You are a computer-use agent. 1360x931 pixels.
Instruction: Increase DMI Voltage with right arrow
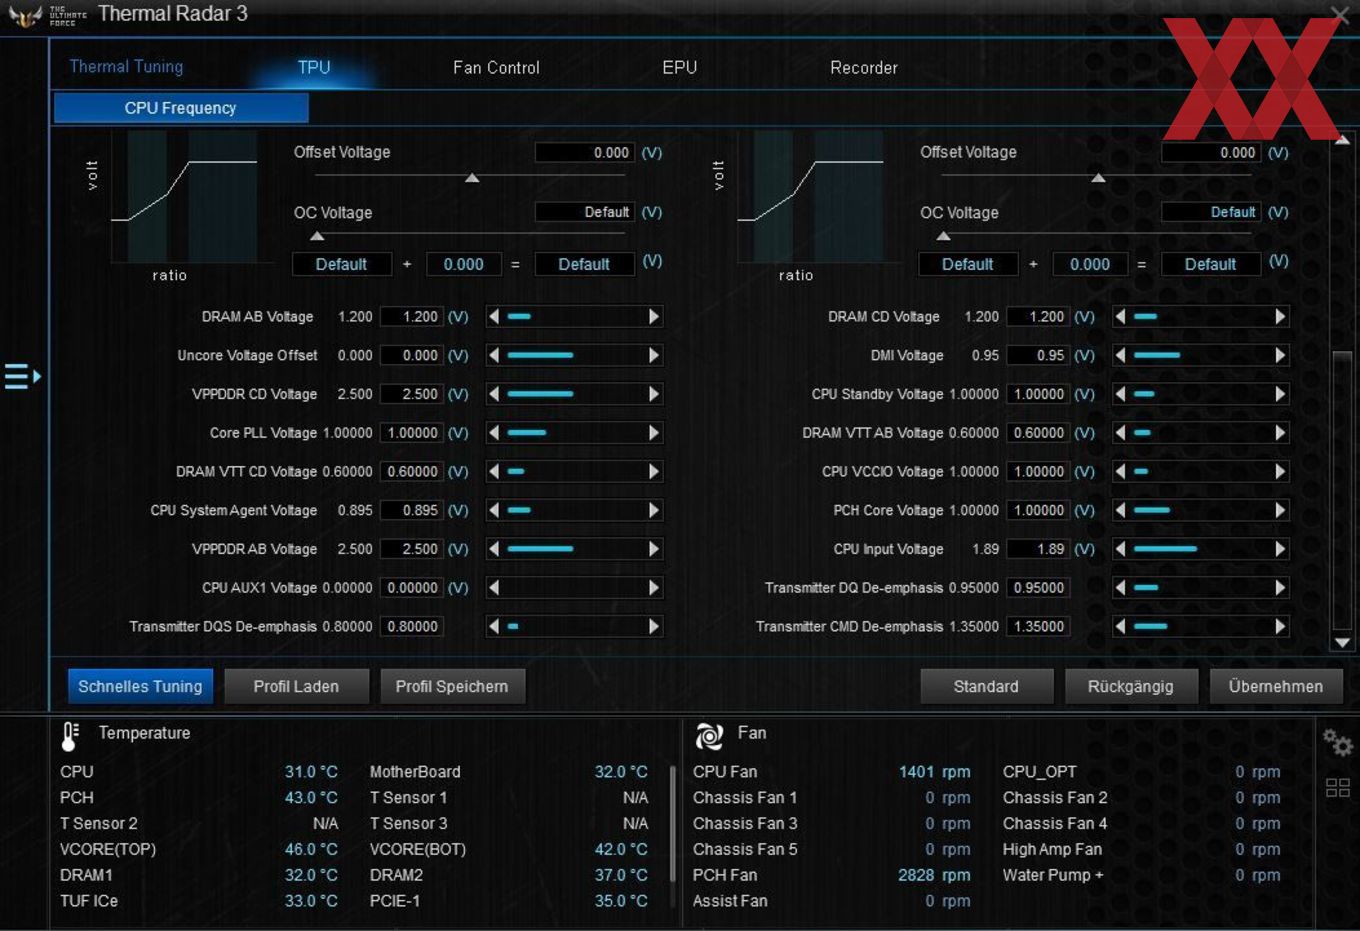(1280, 355)
